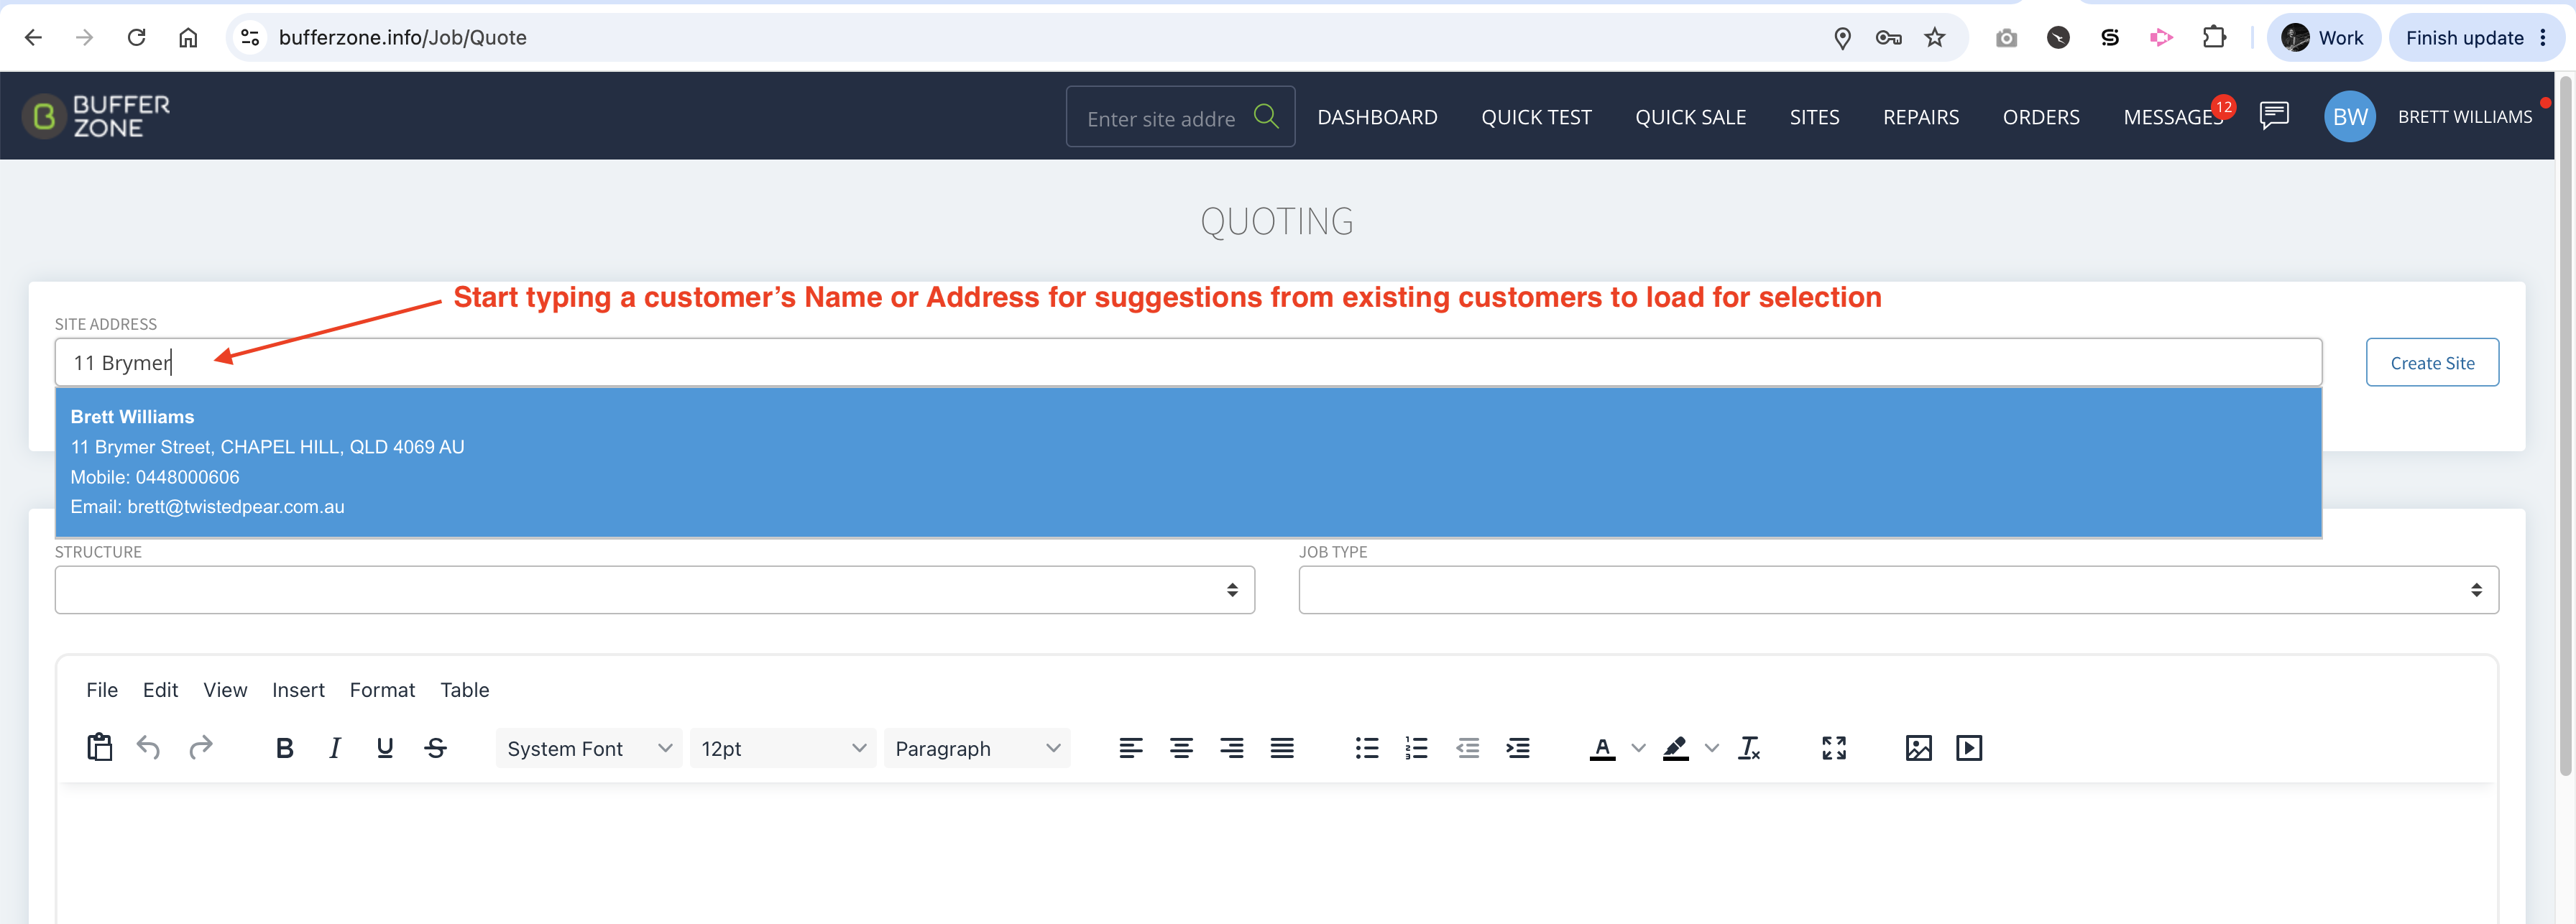Open the System Font dropdown
The height and width of the screenshot is (924, 2576).
tap(589, 748)
